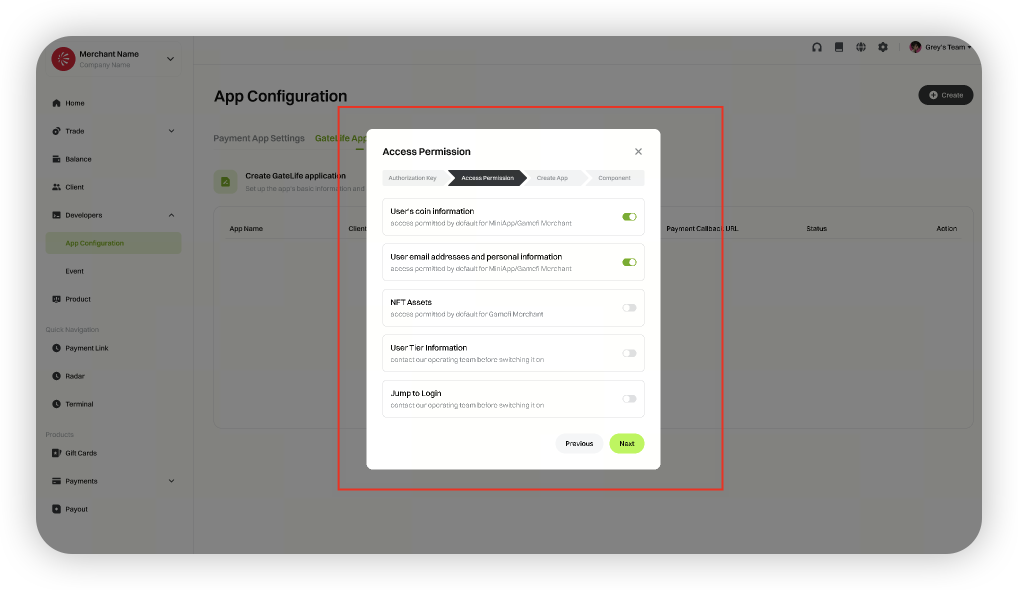
Task: Collapse the Developers sidebar section
Action: 171,215
